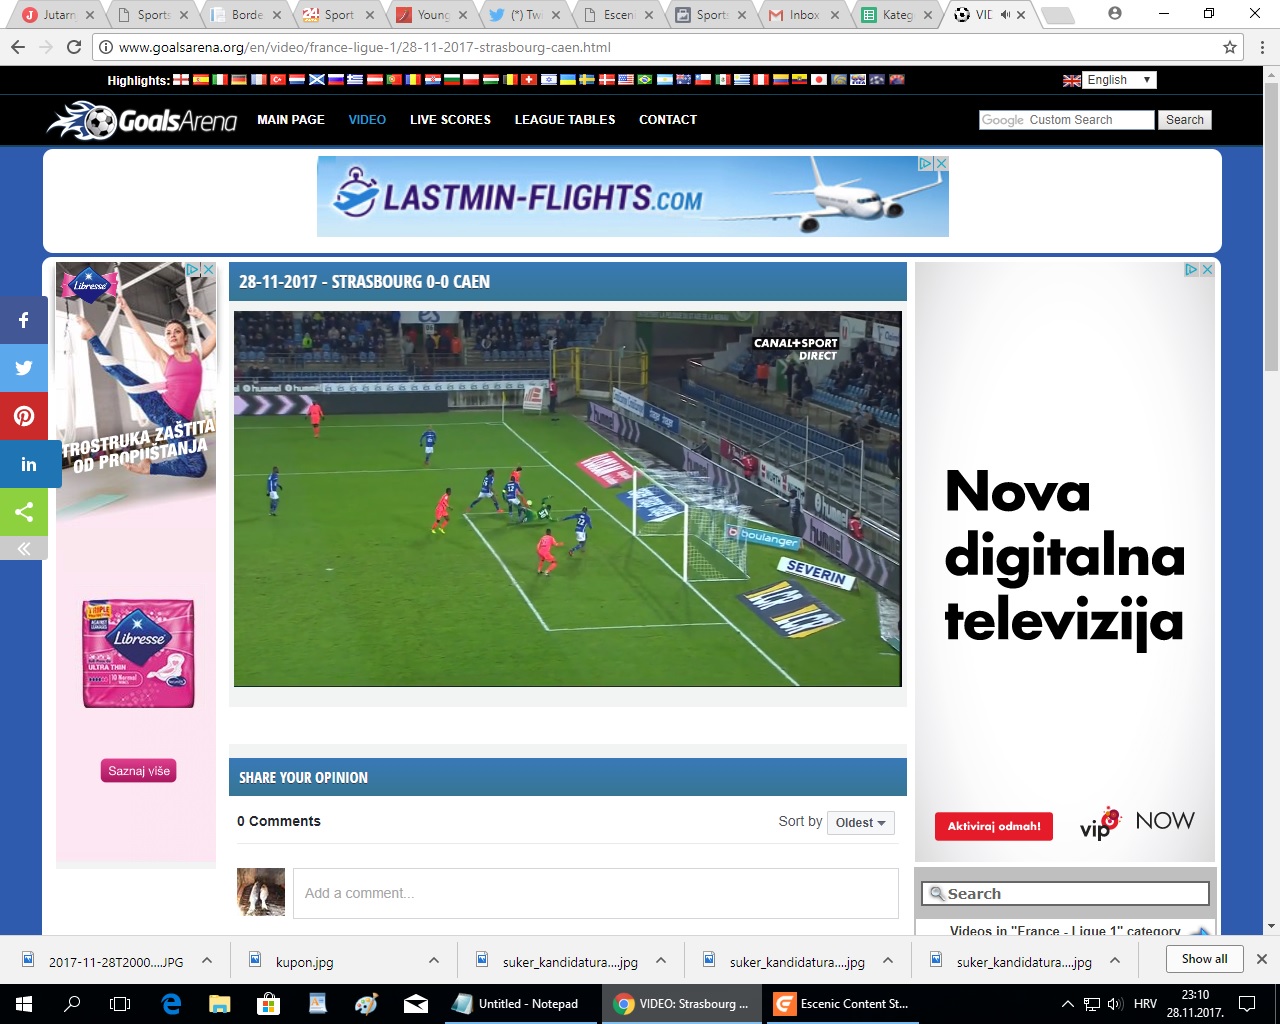Click the Strasbourg vs Caen video player
1280x1024 pixels.
567,498
